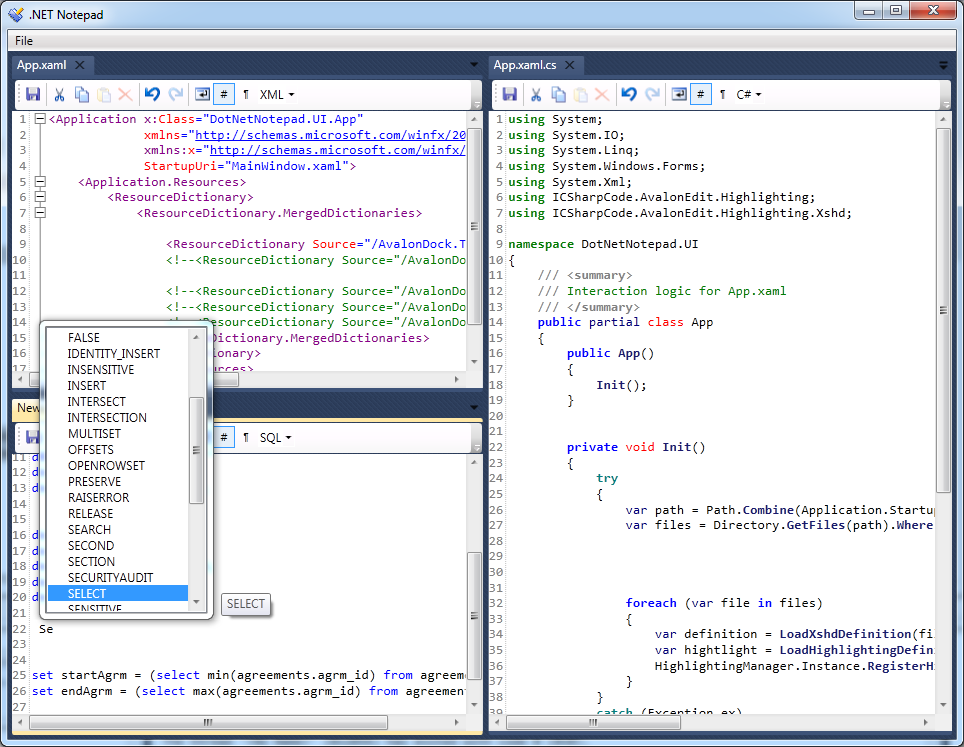Screen dimensions: 964x747
Task: Collapse the Application element fold on line 1
Action: pos(40,119)
